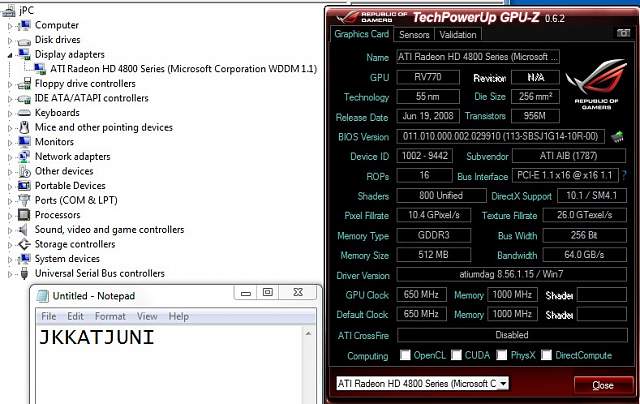
Task: Minimize the Notepad window
Action: [x=246, y=293]
